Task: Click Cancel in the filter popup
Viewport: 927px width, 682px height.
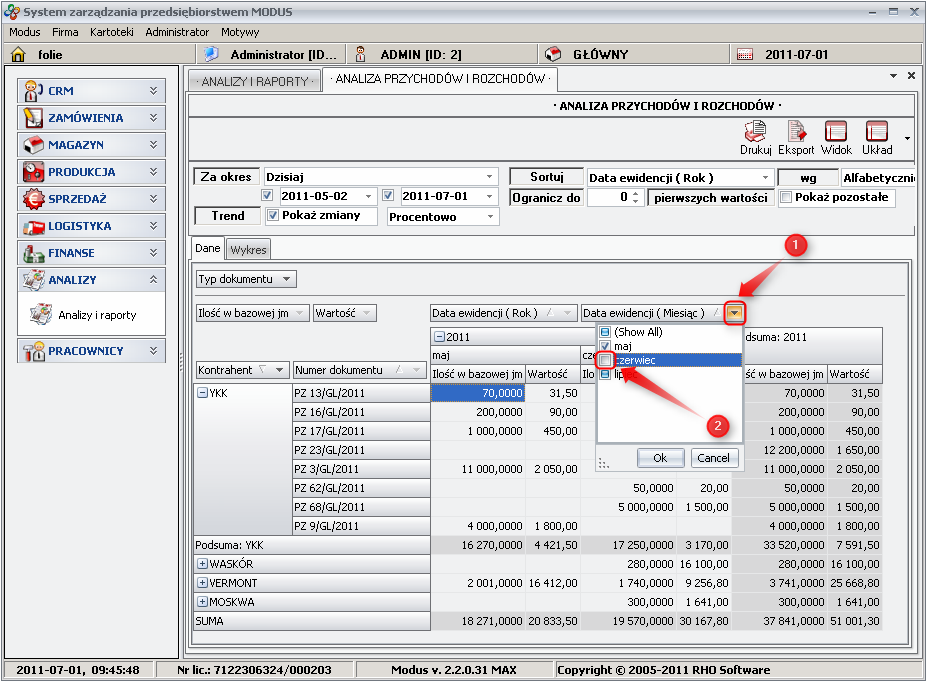Action: point(714,458)
